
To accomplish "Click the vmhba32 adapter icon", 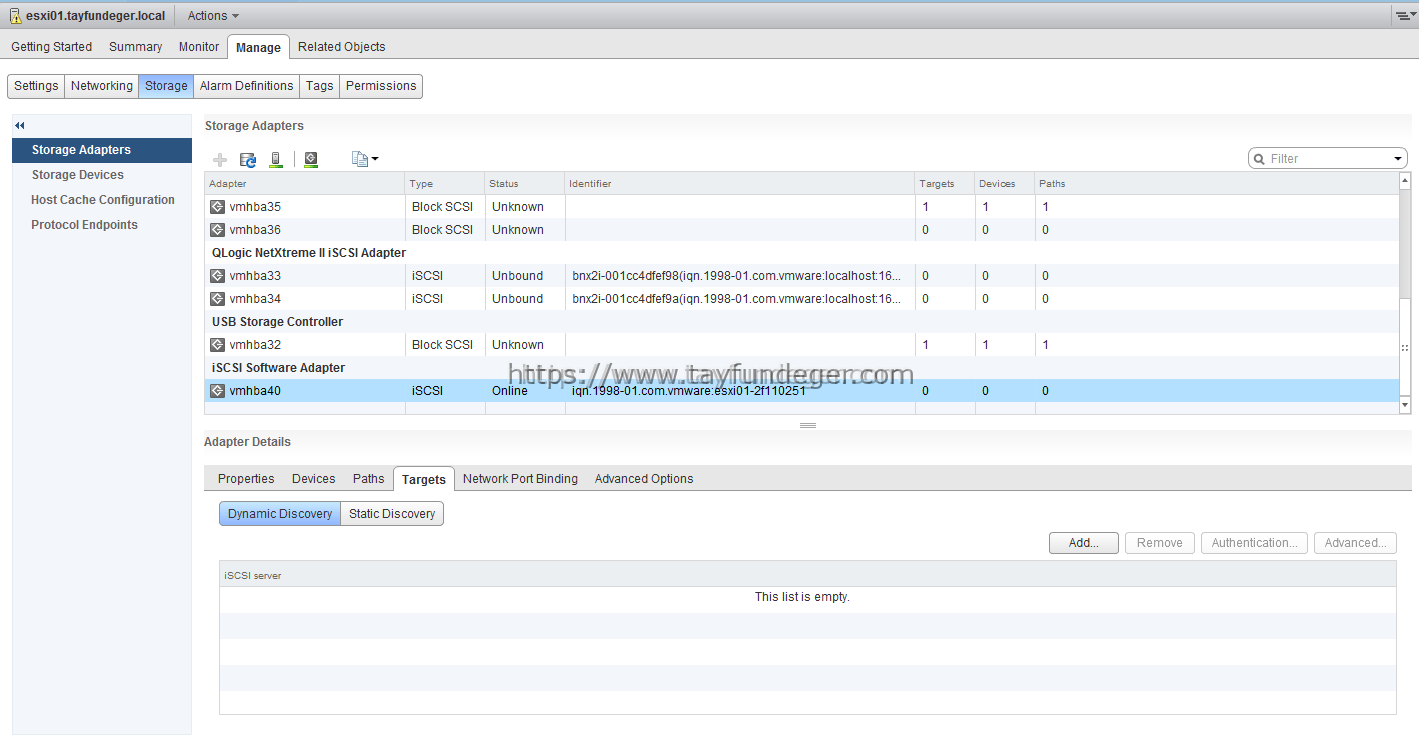I will click(x=217, y=345).
